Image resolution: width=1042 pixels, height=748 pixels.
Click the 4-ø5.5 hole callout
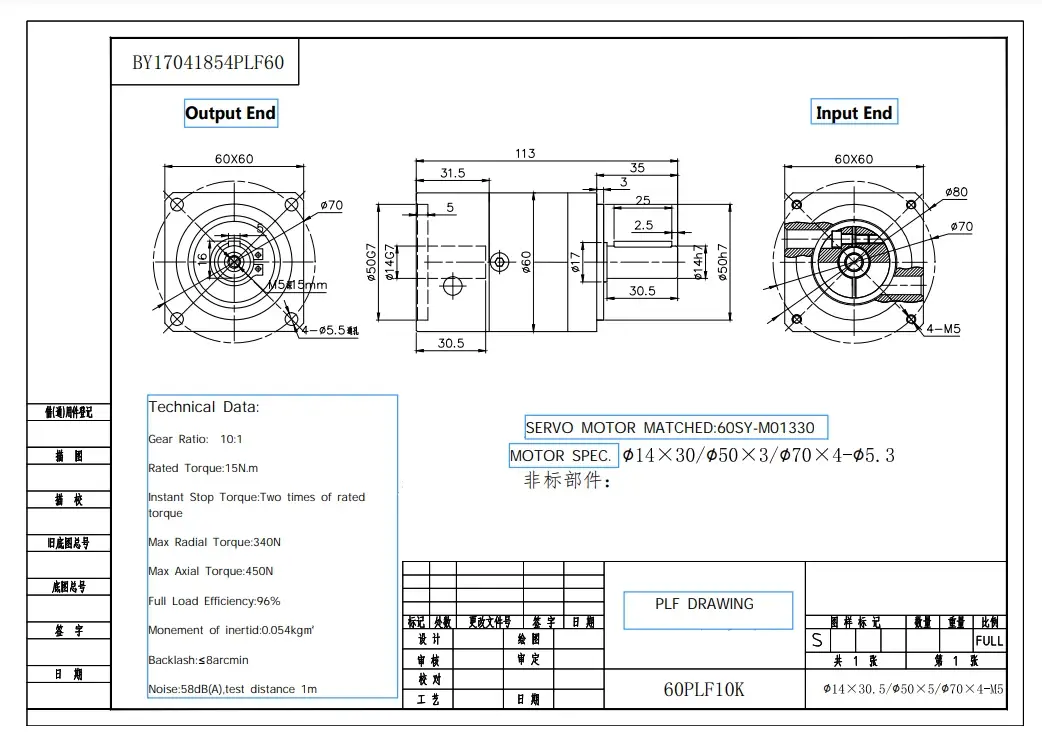click(x=330, y=330)
